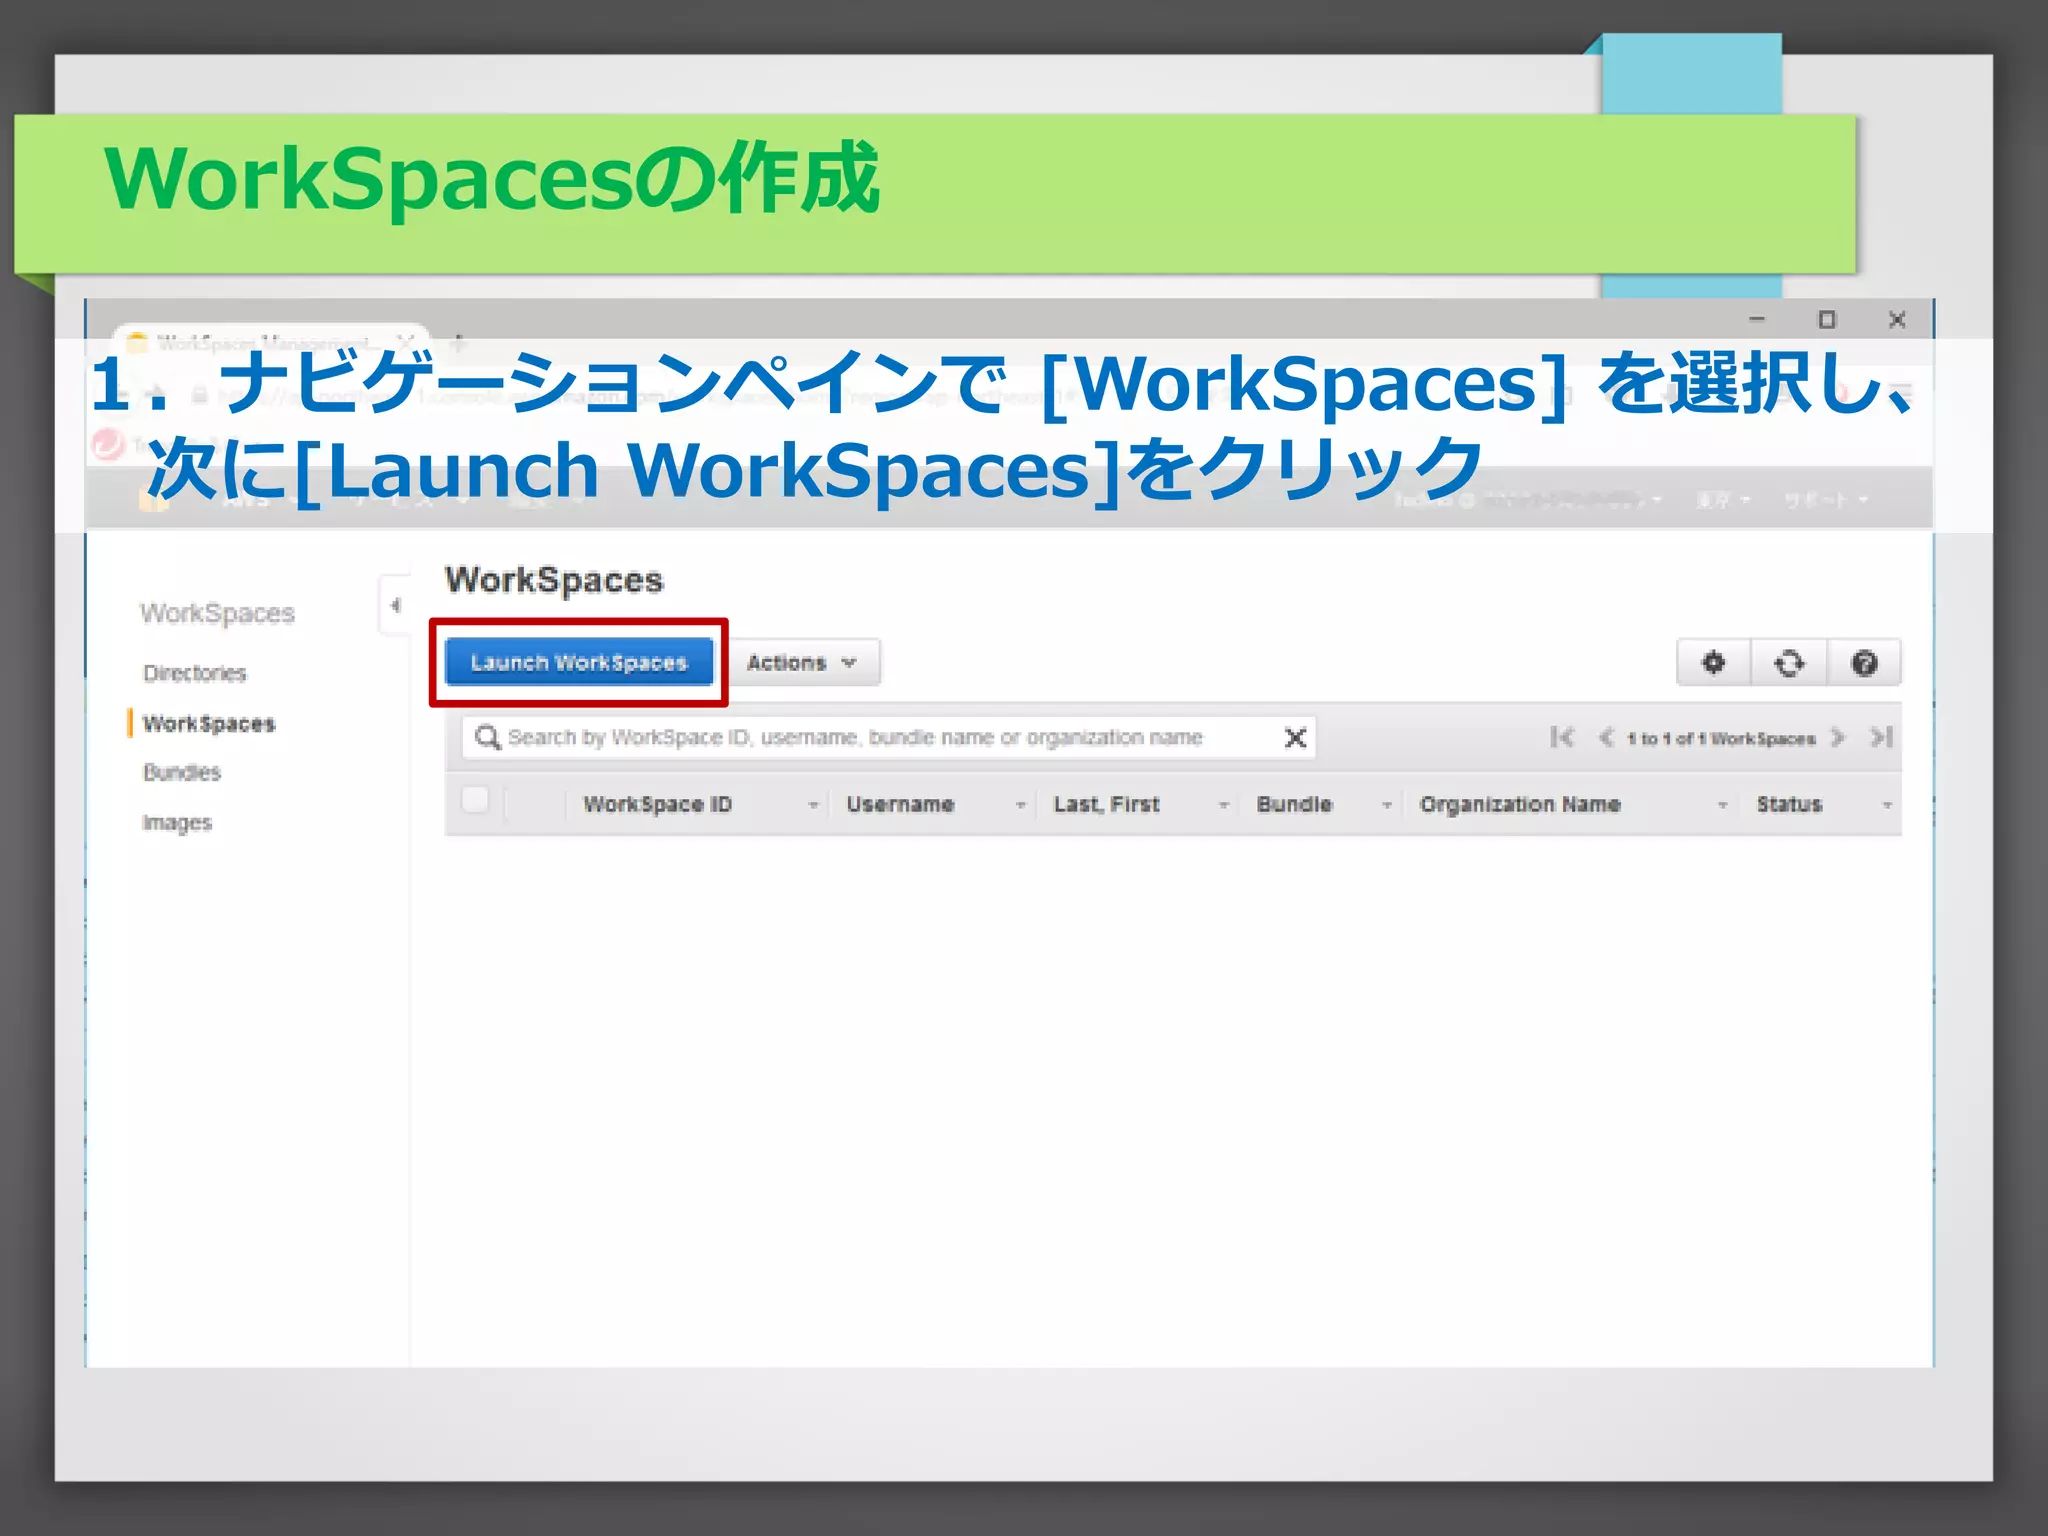Screen dimensions: 2048x1536
Task: Click the search magnifier icon
Action: 487,738
